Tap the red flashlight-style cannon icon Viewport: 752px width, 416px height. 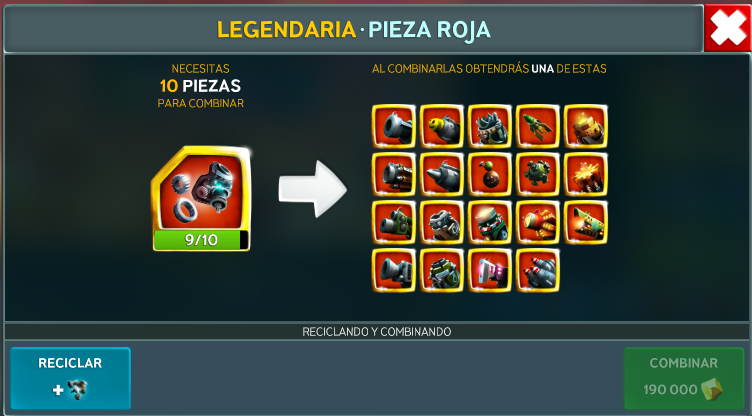(538, 222)
